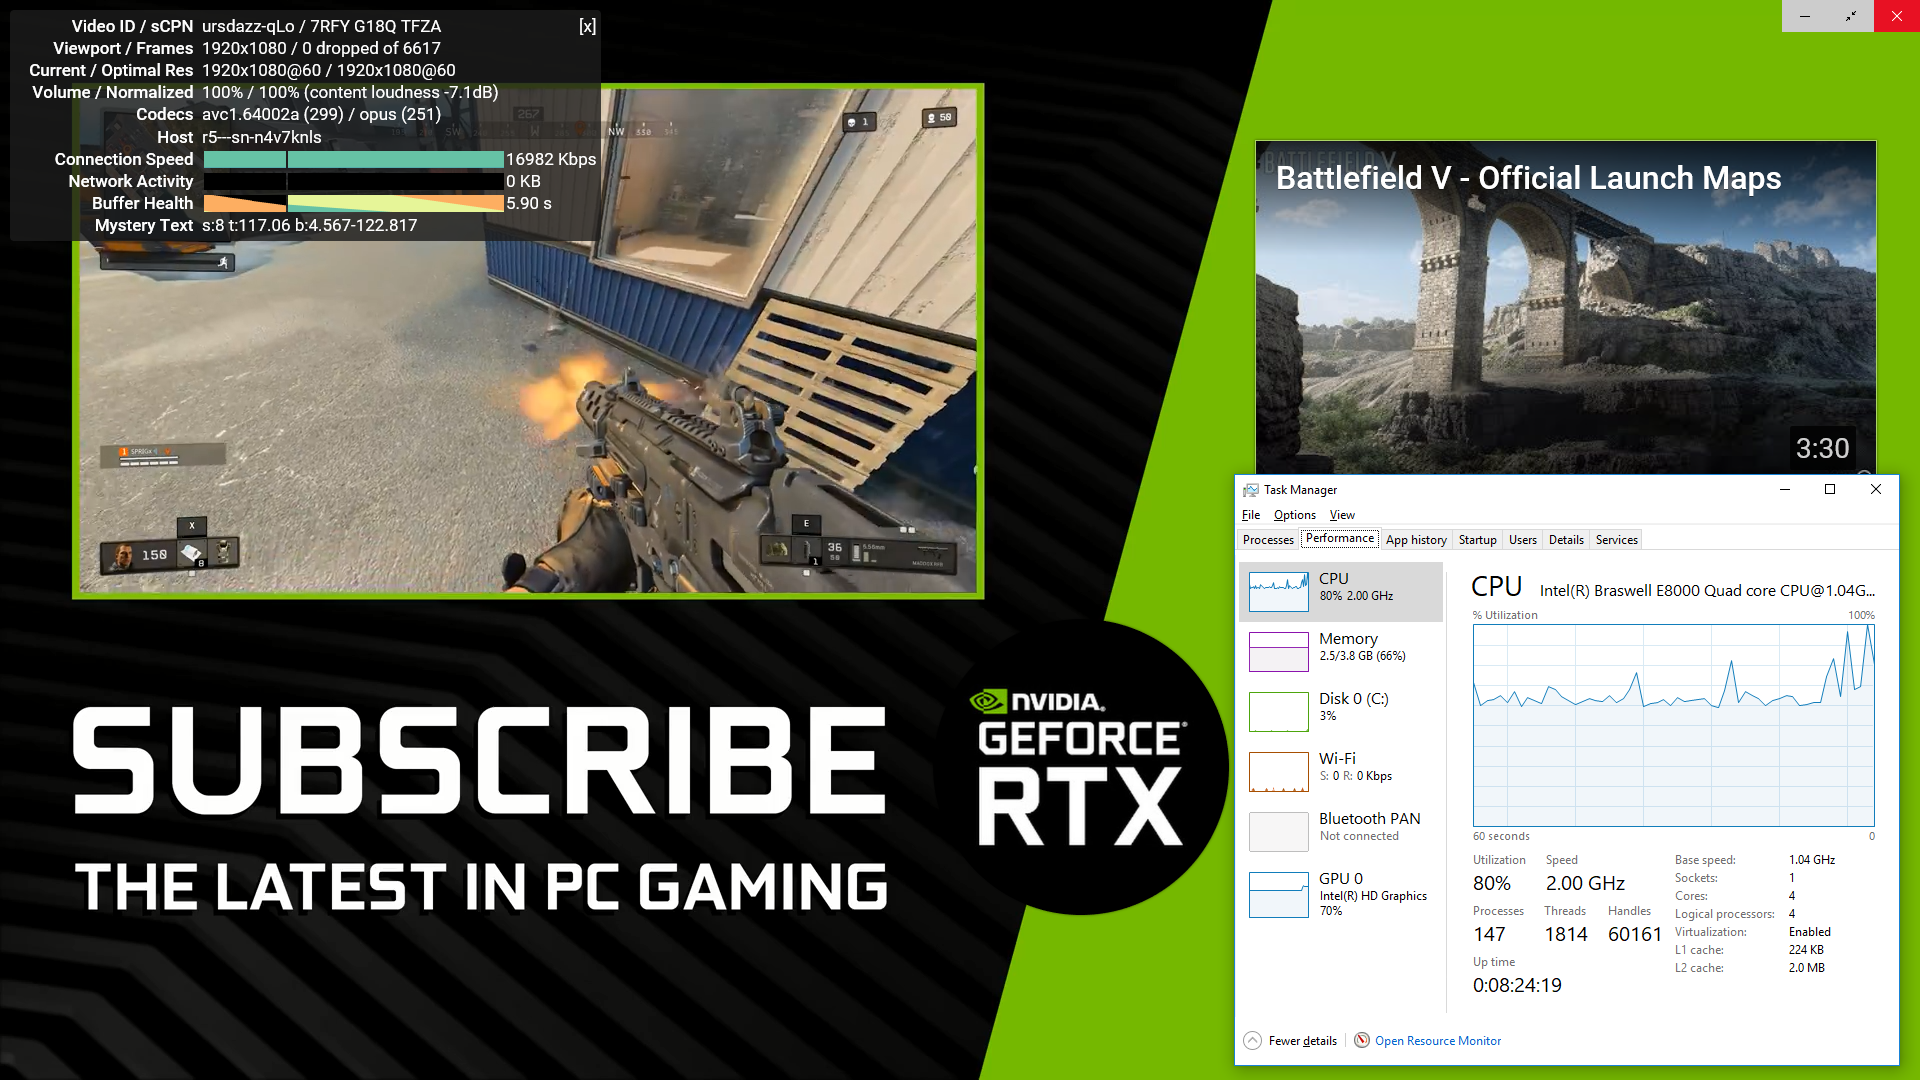Open the File menu
Viewport: 1920px width, 1080px height.
click(x=1250, y=515)
